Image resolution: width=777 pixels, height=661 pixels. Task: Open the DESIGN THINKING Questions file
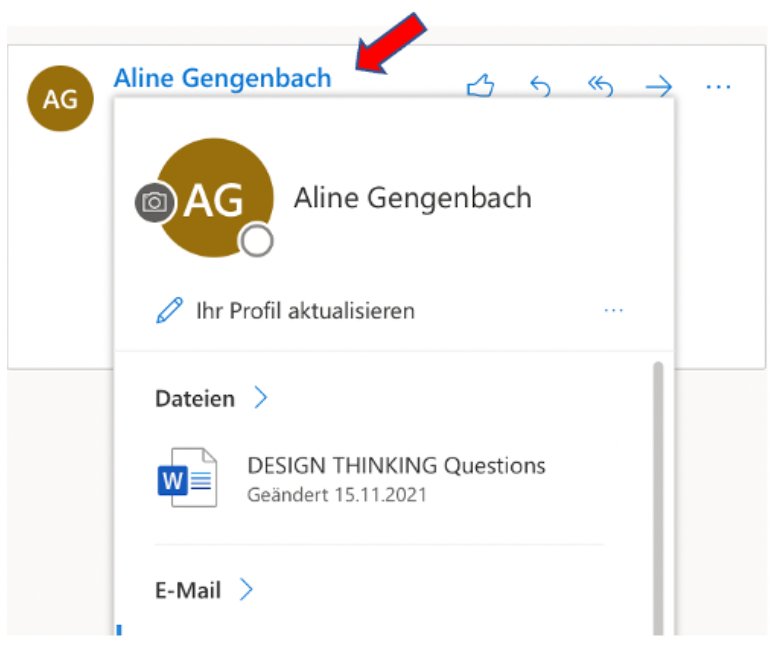pyautogui.click(x=396, y=465)
